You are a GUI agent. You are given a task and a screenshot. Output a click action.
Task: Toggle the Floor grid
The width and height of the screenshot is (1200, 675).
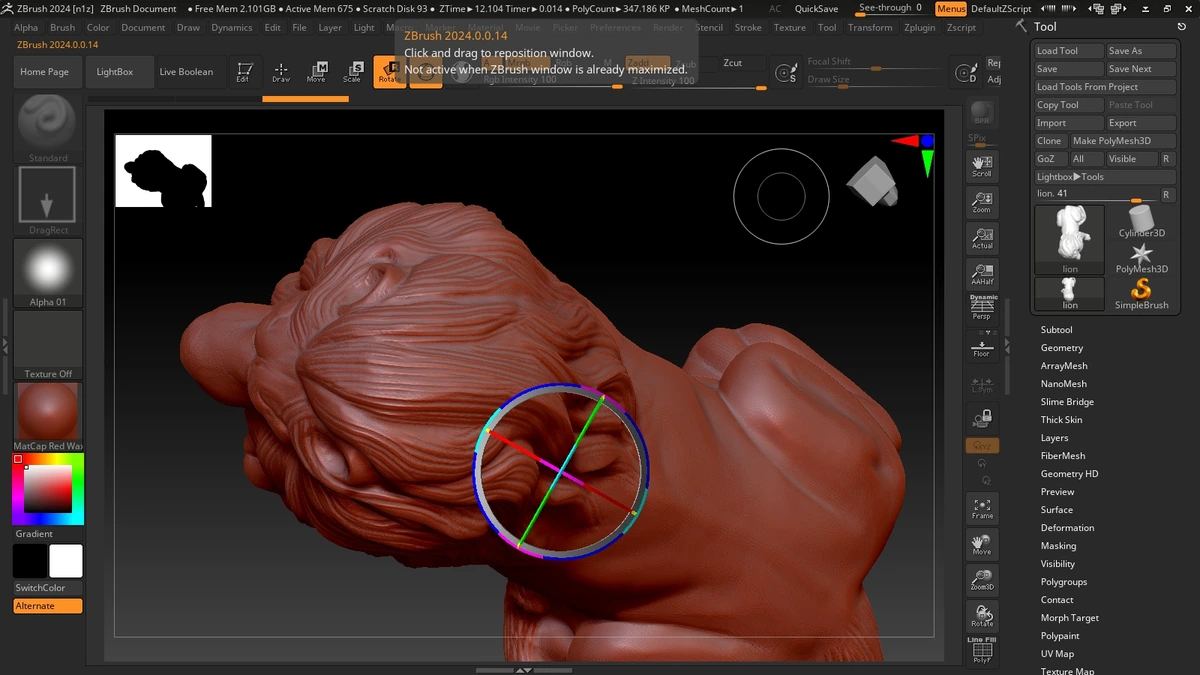pyautogui.click(x=982, y=346)
